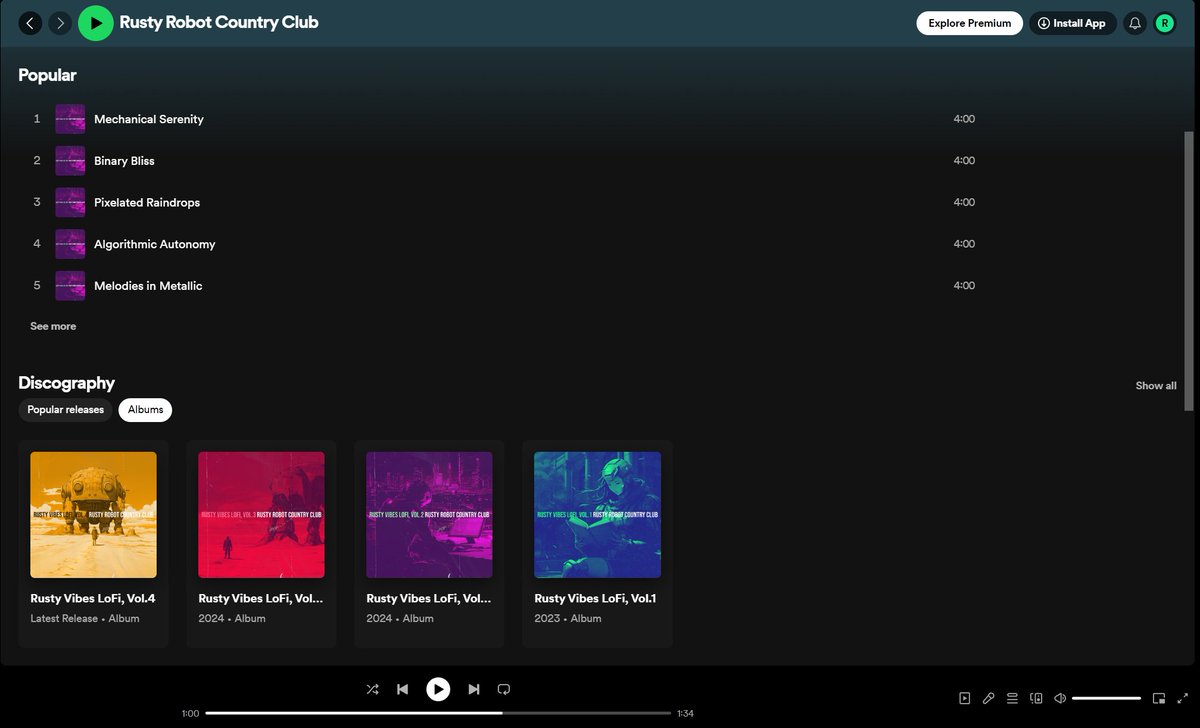Click Algorithmic Autonomy cover thumbnail
The width and height of the screenshot is (1200, 728).
click(70, 244)
